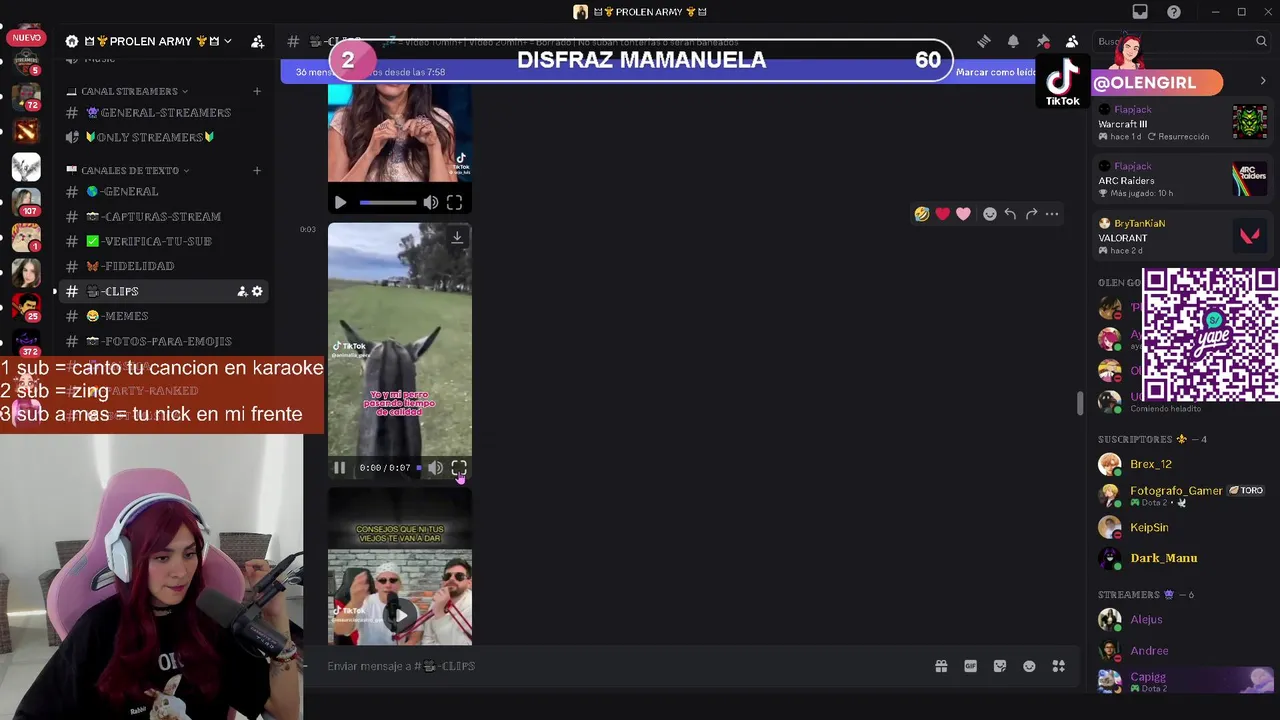Open the Help question mark icon
This screenshot has width=1280, height=720.
pyautogui.click(x=1174, y=12)
